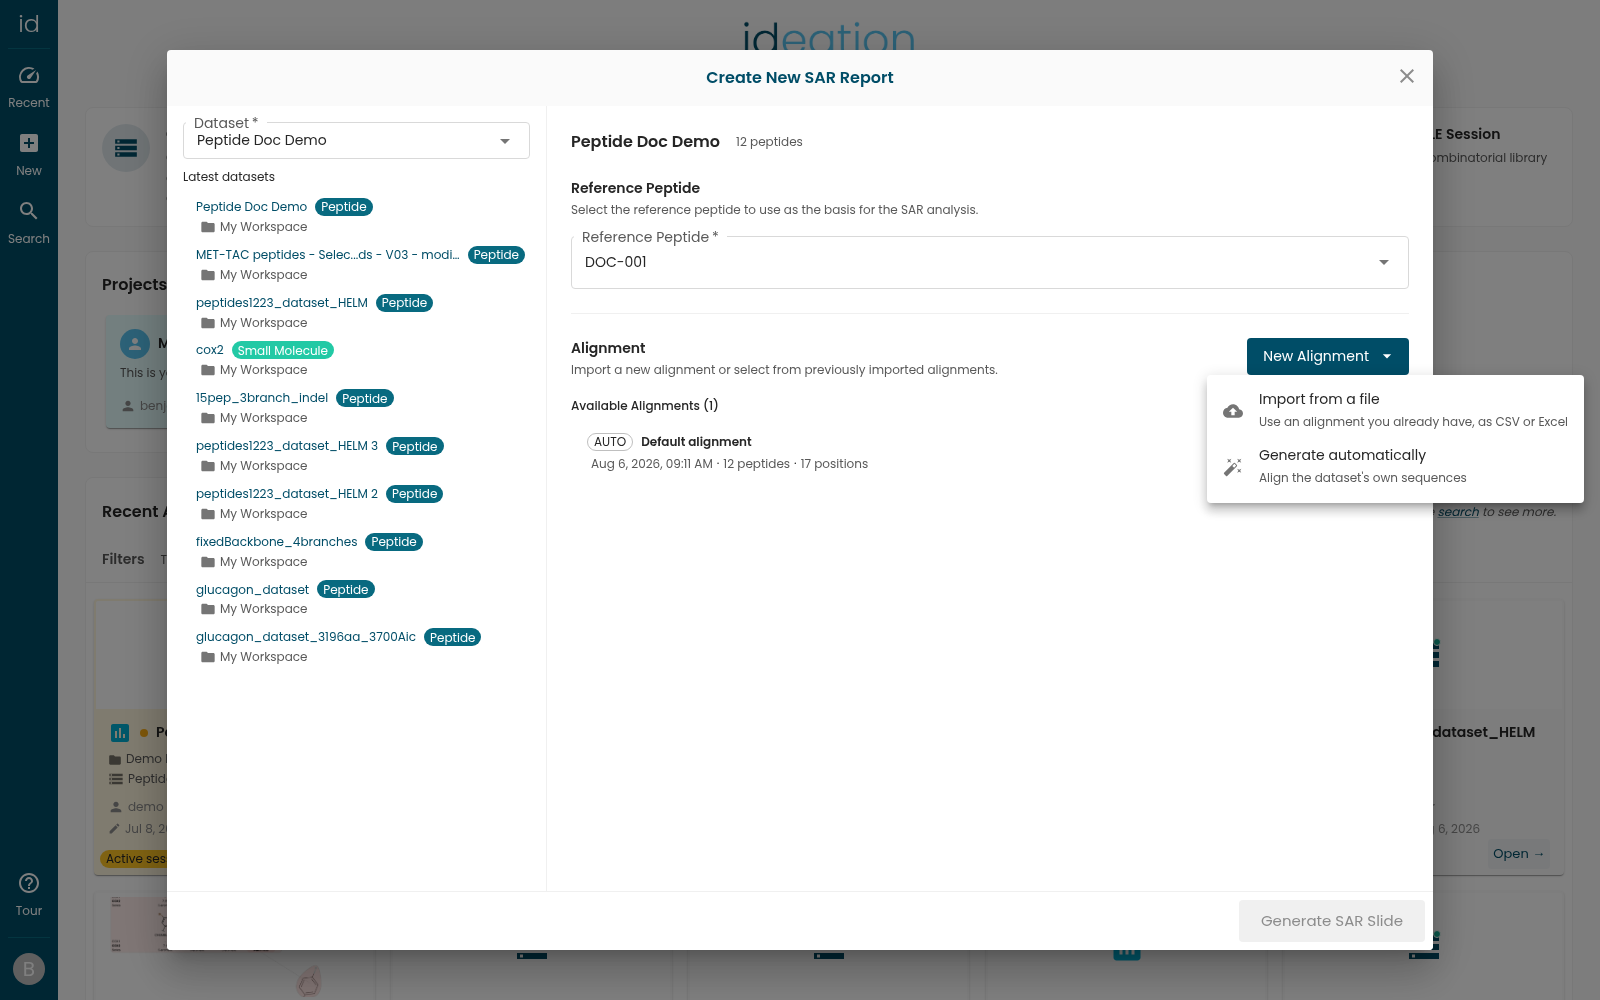
Task: Click Generate SAR Slide button
Action: click(1332, 921)
